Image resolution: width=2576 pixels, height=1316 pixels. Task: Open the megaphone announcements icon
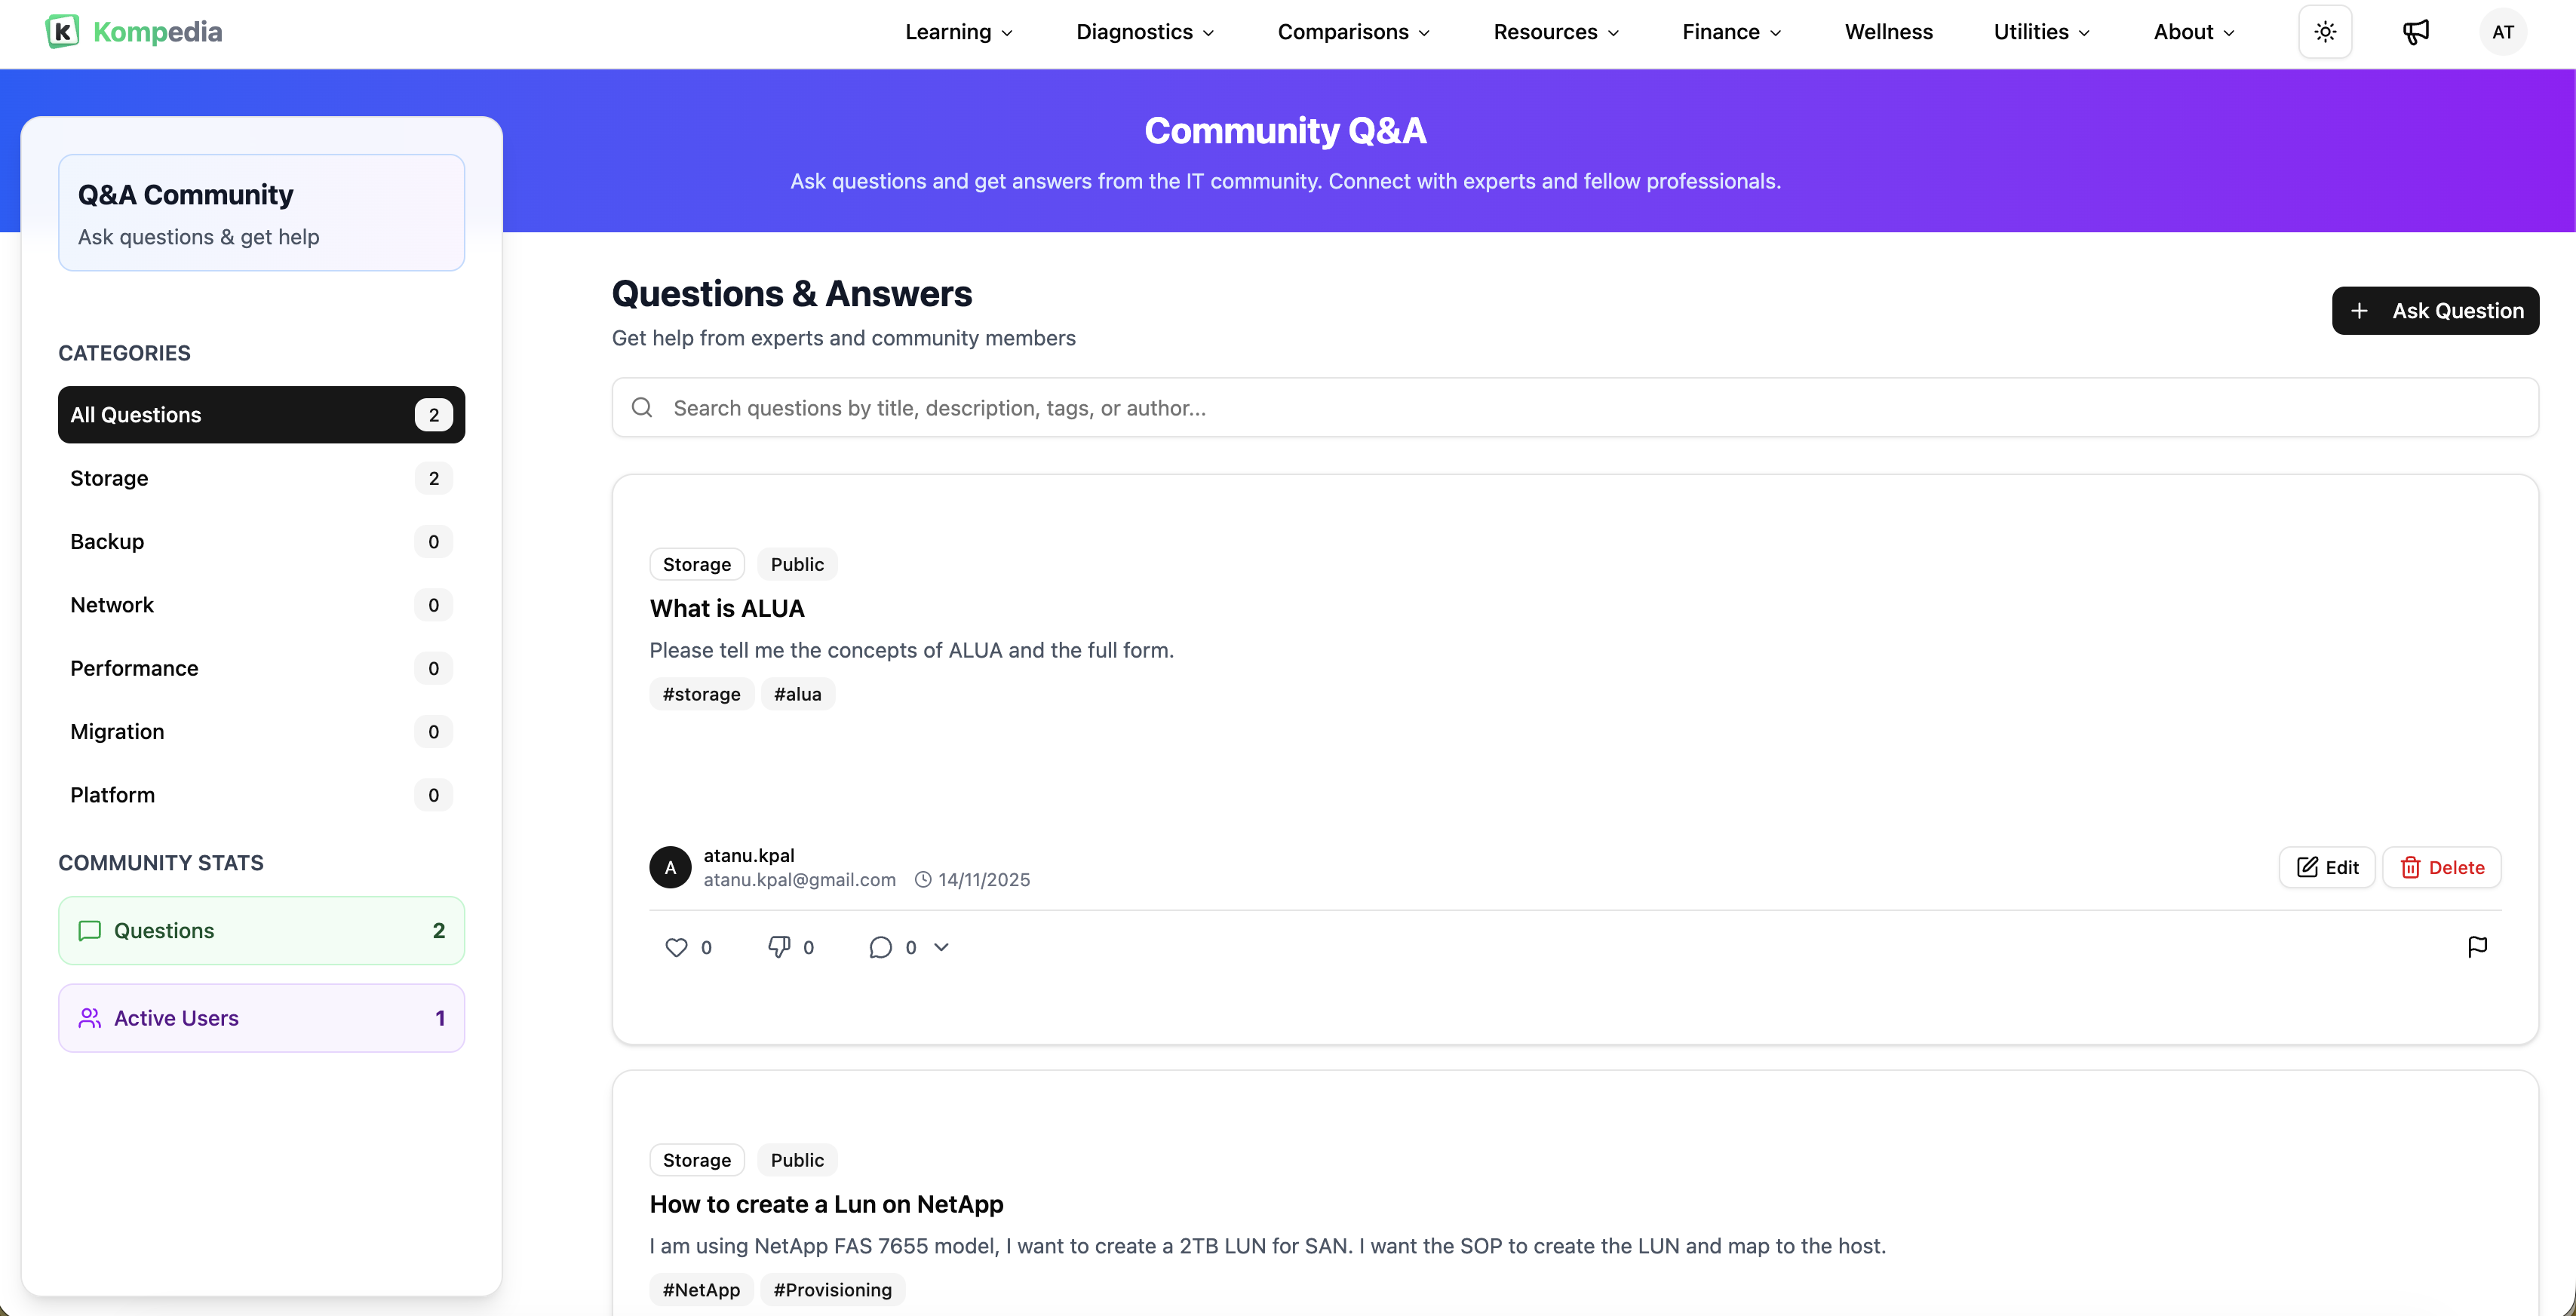coord(2415,32)
